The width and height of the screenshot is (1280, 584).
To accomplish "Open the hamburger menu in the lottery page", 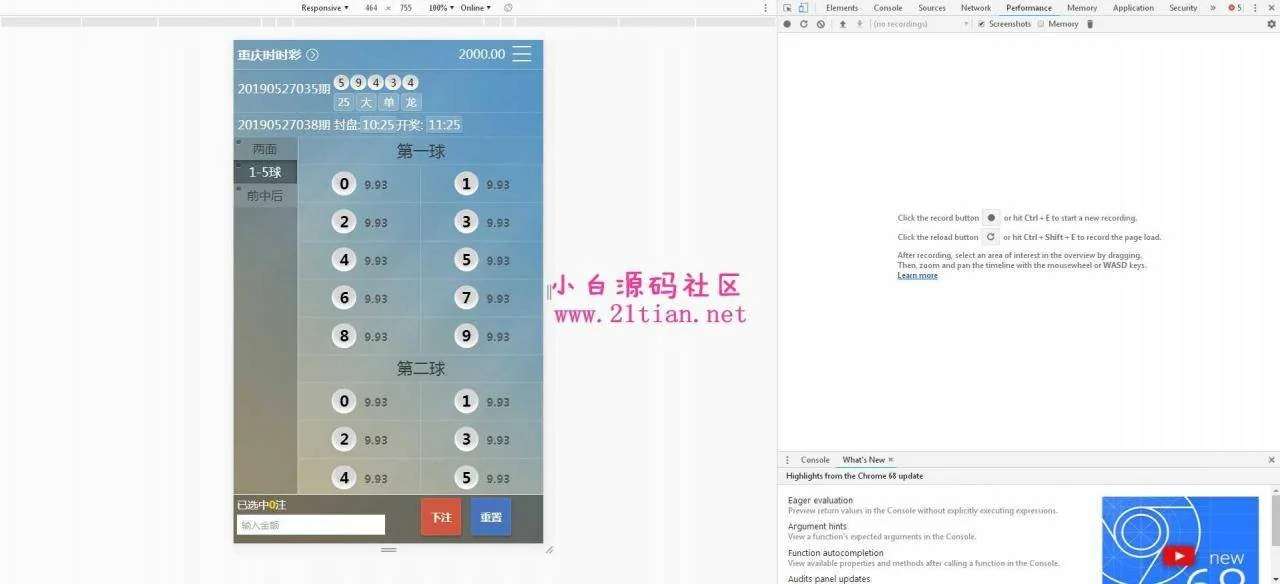I will pos(522,54).
